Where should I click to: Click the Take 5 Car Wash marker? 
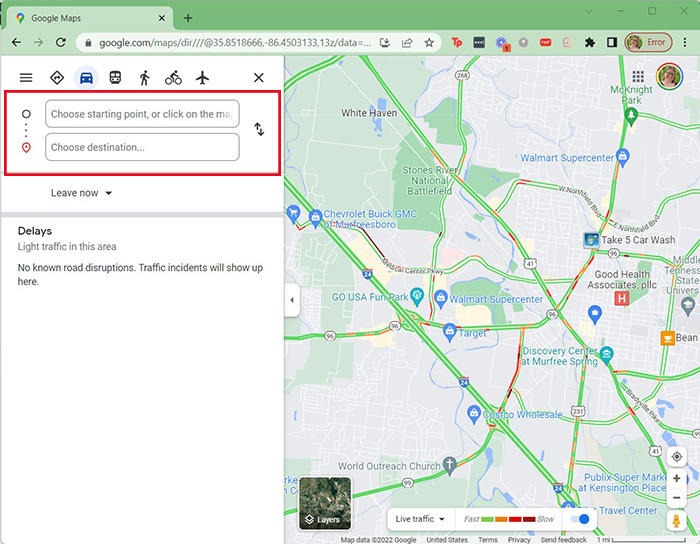[591, 240]
